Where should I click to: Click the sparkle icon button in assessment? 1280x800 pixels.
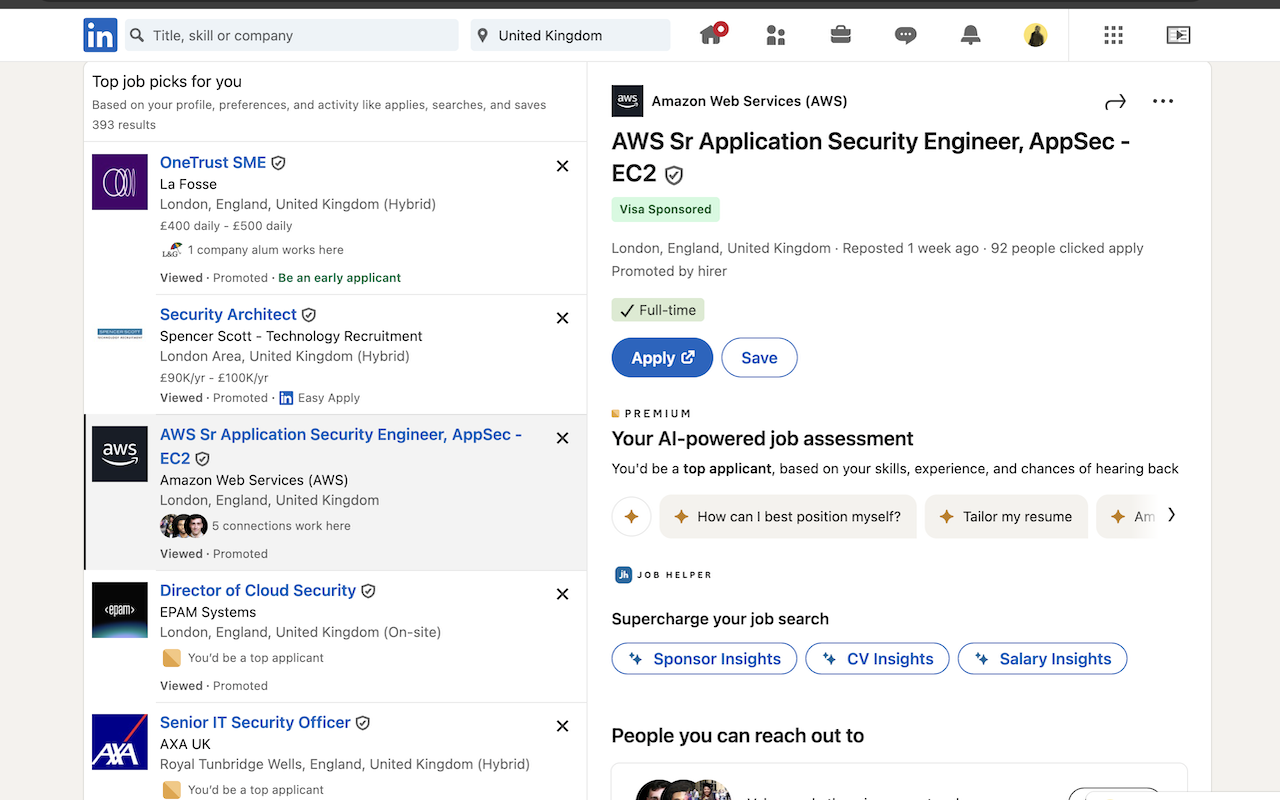click(631, 517)
